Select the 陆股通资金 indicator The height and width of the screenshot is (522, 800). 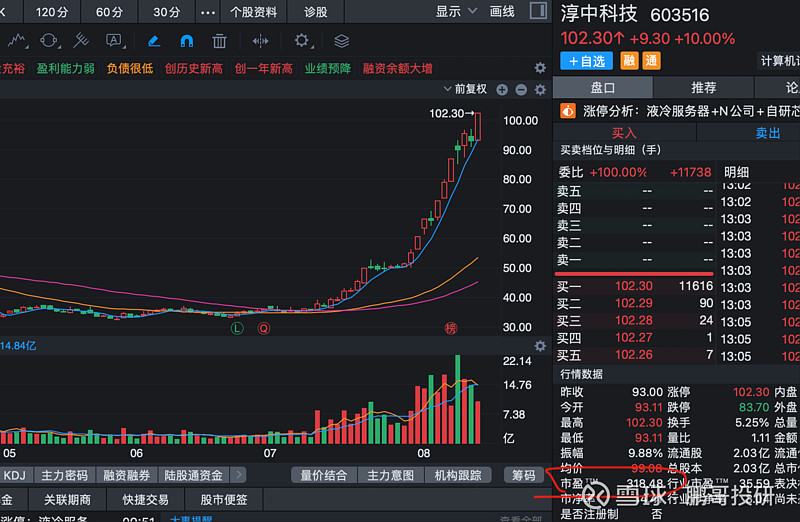pos(193,475)
